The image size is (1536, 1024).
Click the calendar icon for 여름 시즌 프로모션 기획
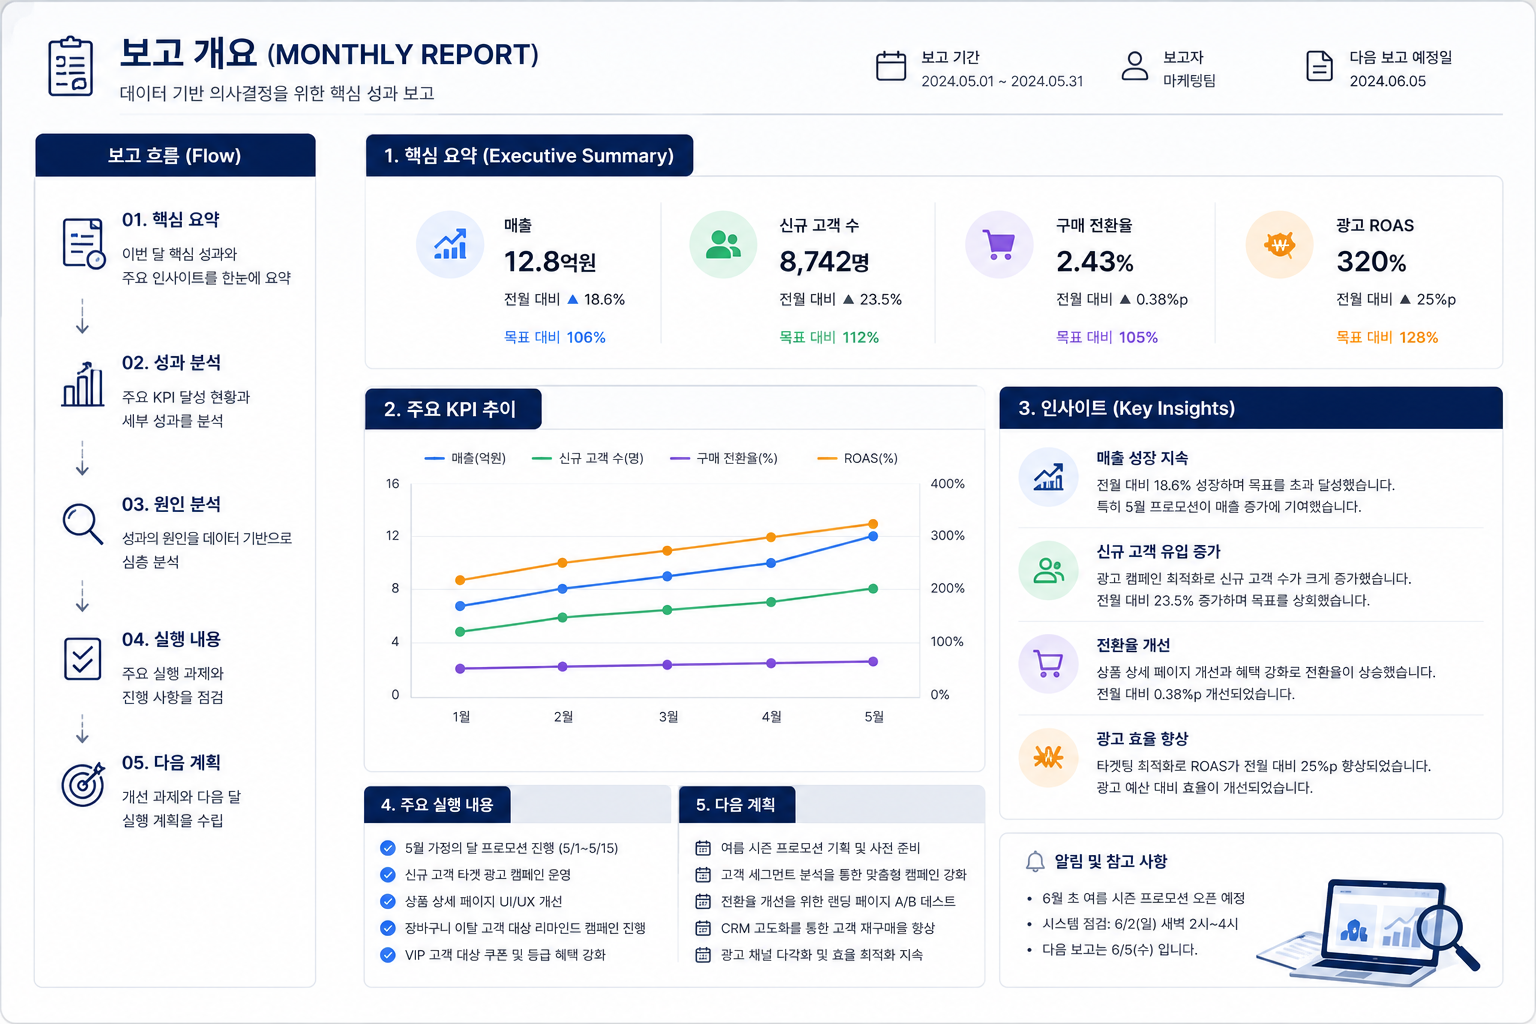click(x=703, y=848)
